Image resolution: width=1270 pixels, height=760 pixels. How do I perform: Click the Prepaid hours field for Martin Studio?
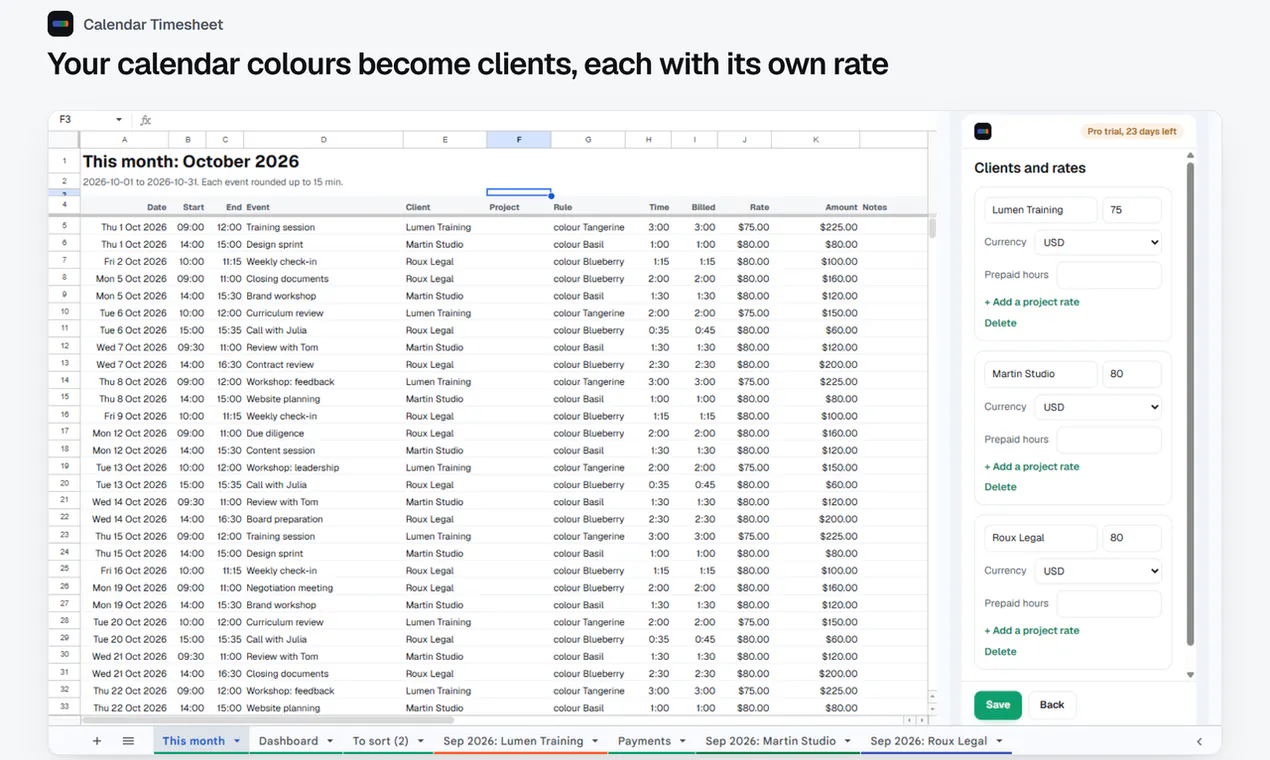point(1109,439)
